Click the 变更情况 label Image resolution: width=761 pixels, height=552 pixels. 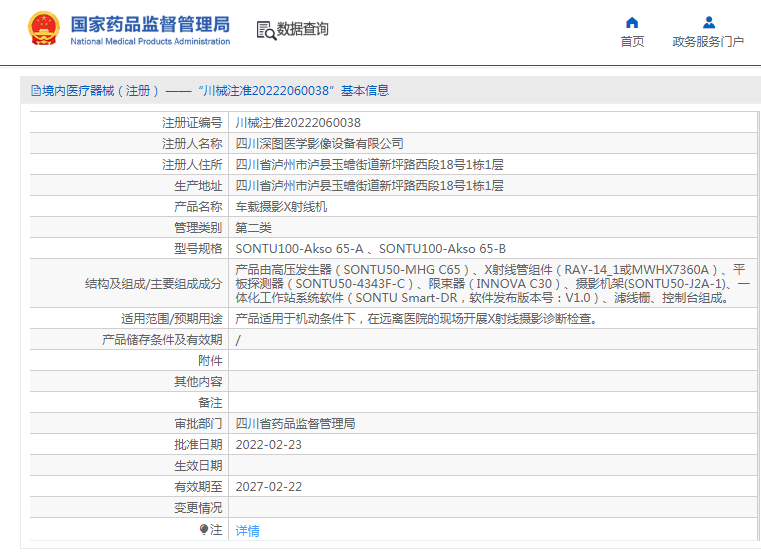(198, 508)
